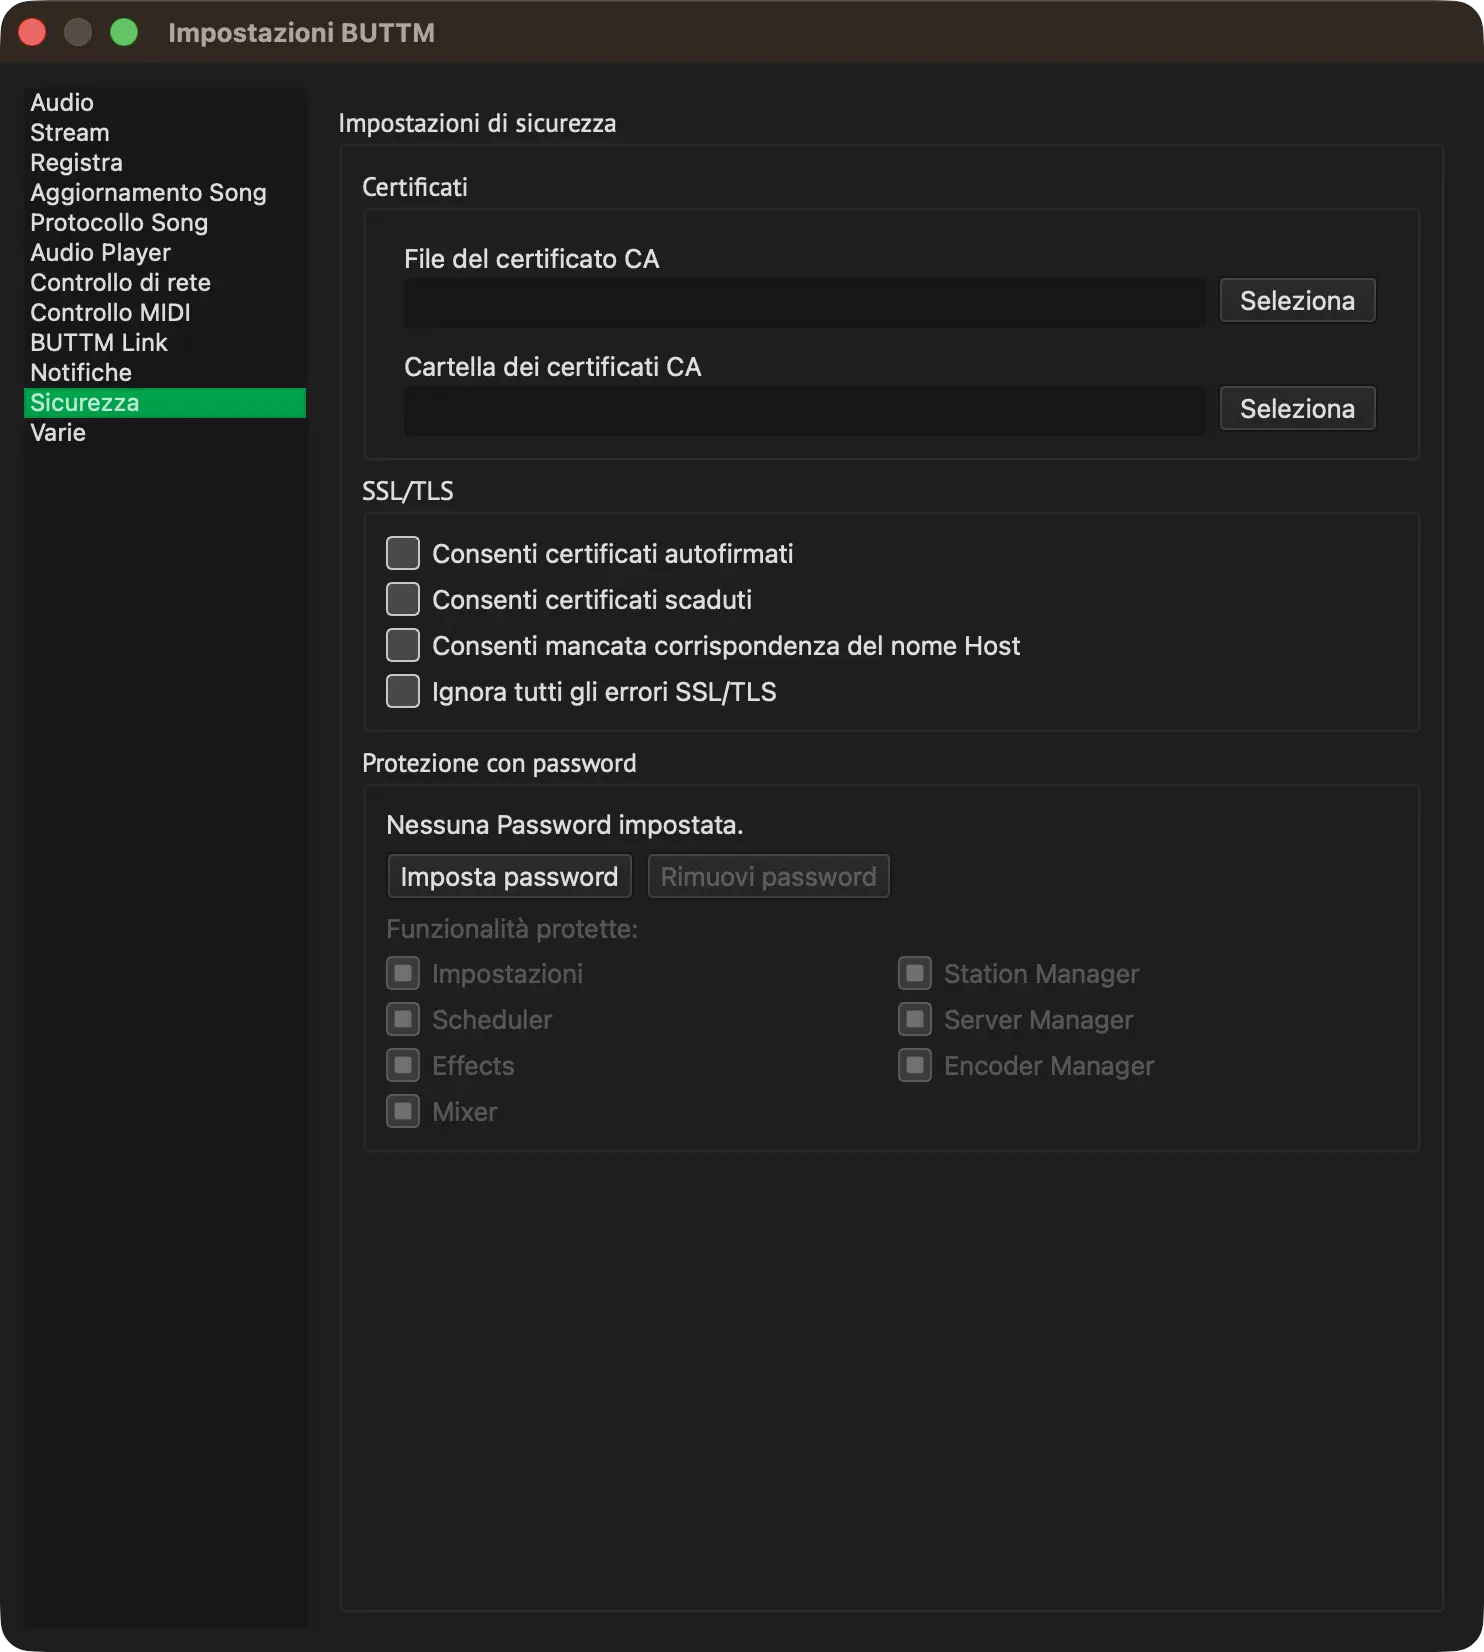Screen dimensions: 1484x1652
Task: Click Seleziona for File del certificato CA
Action: coord(1297,300)
